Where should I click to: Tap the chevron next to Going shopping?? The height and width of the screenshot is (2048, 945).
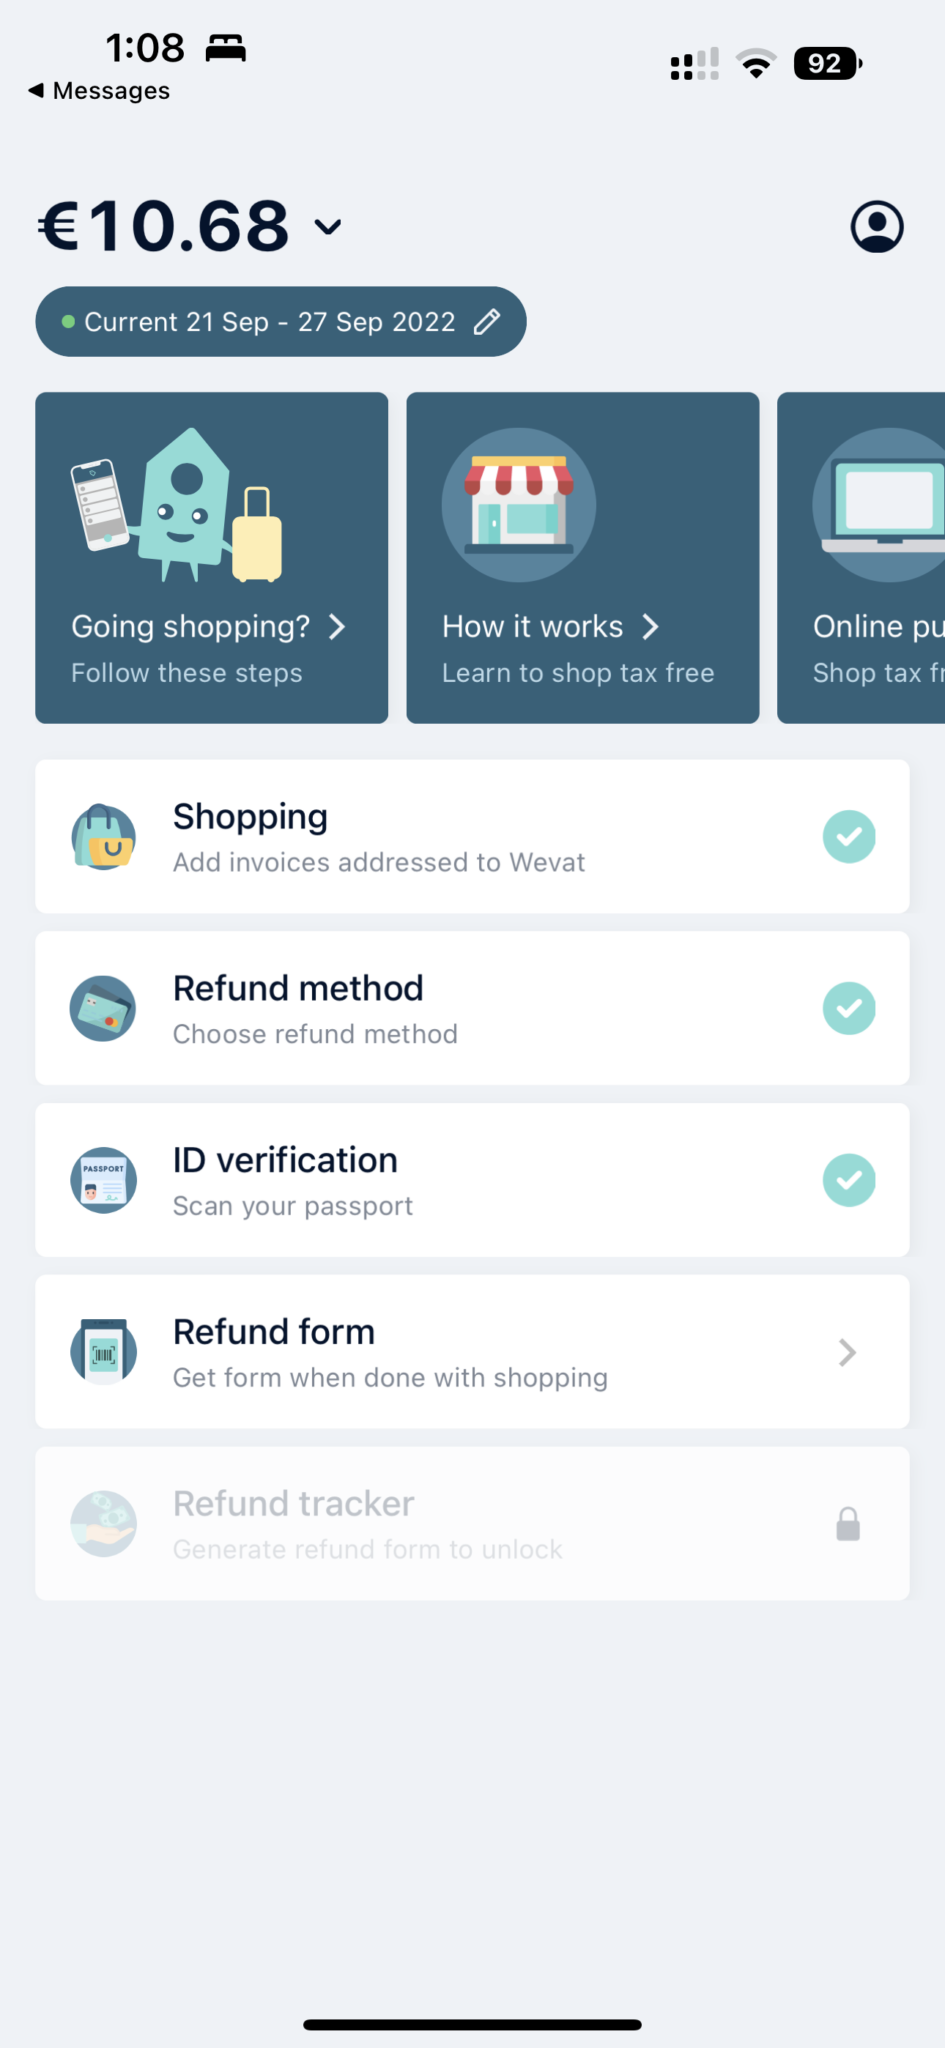(337, 627)
